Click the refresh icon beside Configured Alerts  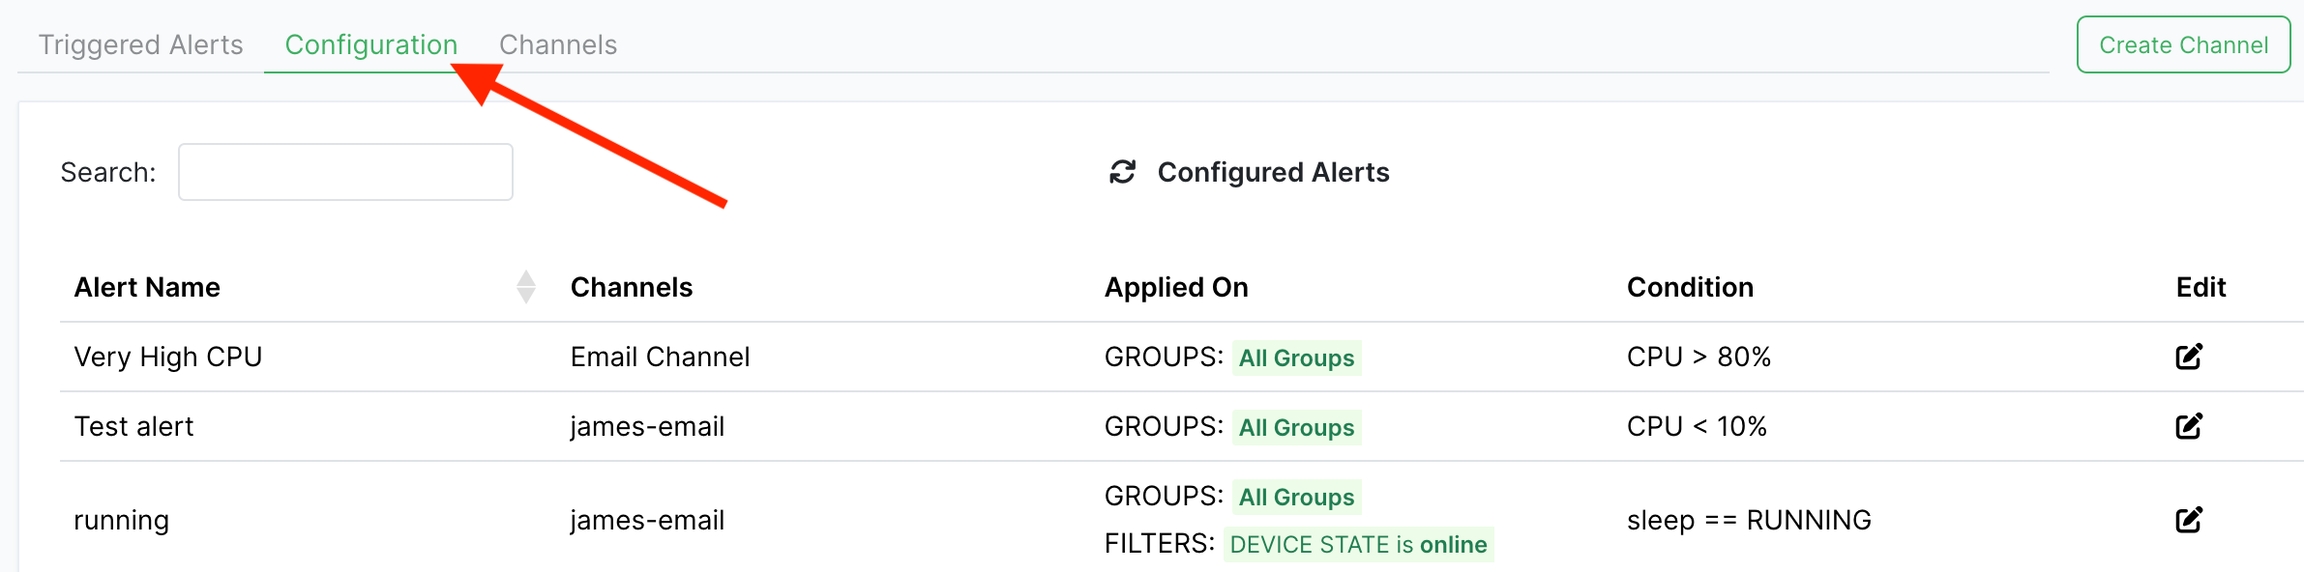point(1122,172)
